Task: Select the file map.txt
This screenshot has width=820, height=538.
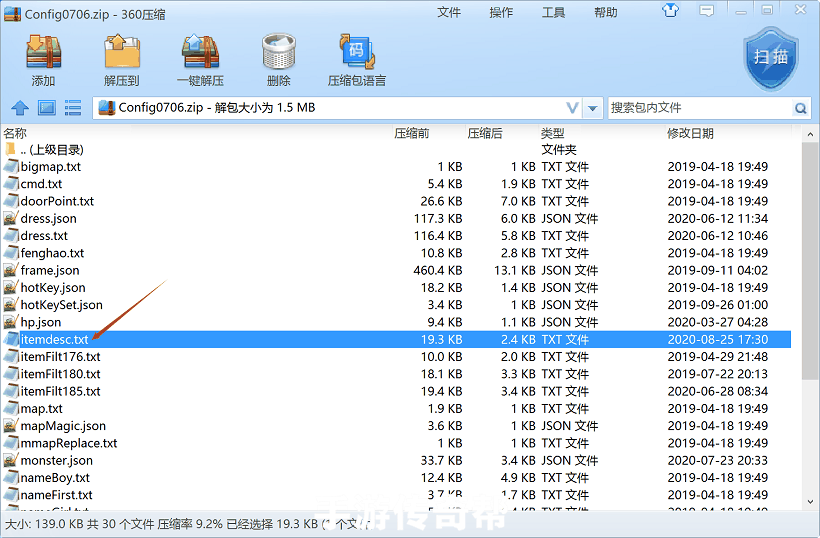Action: 396,408
